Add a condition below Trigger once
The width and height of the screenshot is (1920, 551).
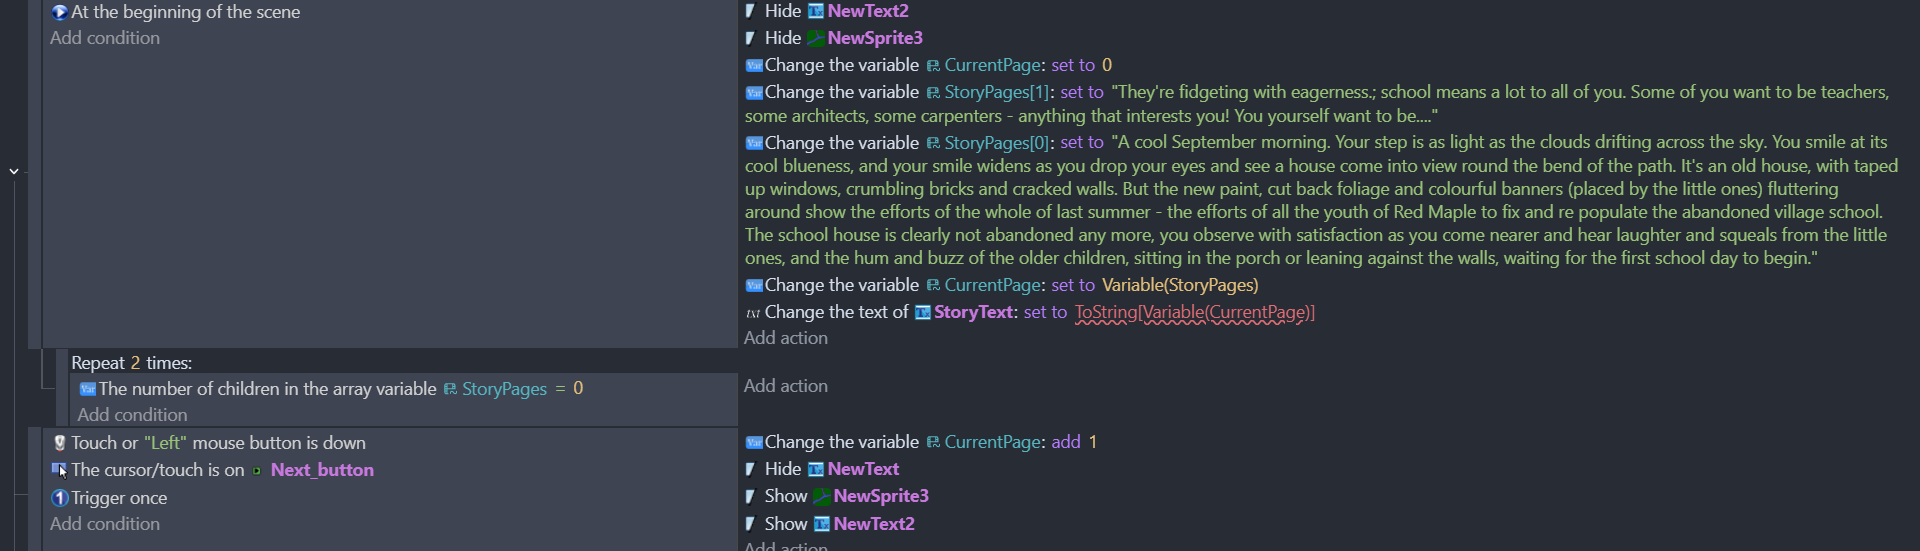[x=105, y=524]
